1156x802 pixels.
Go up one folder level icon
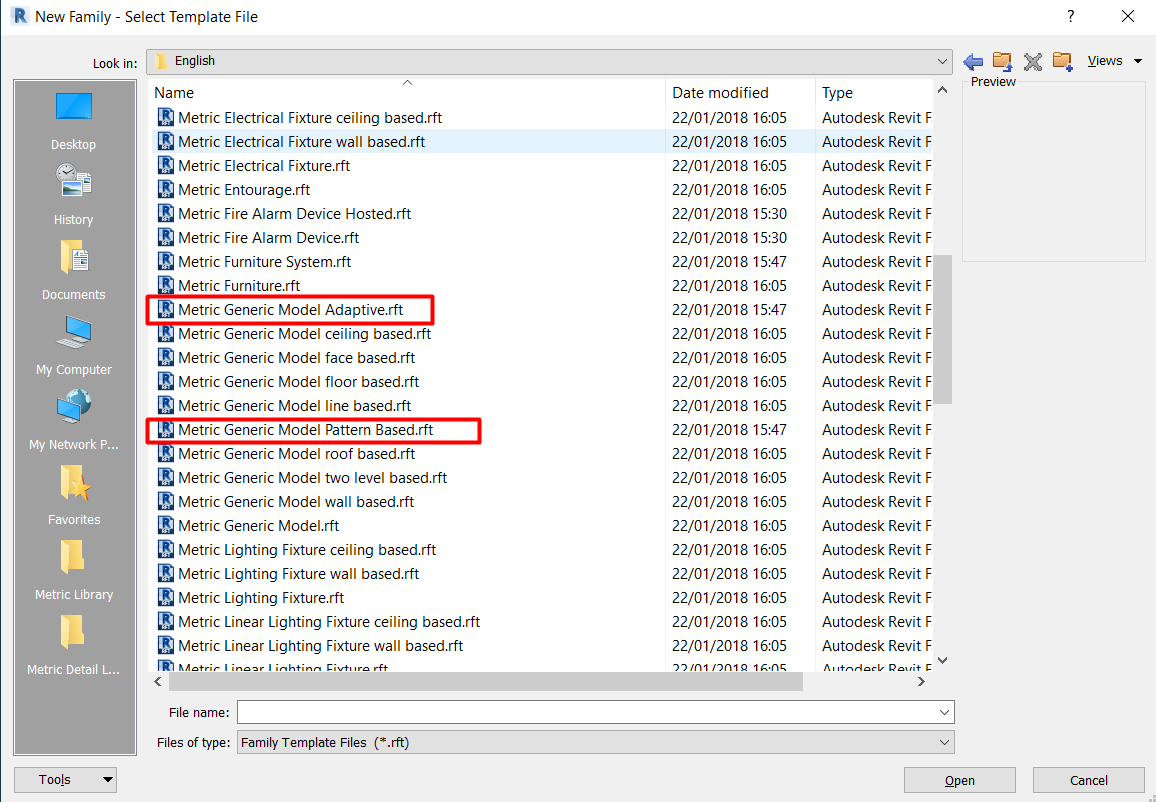(1002, 61)
